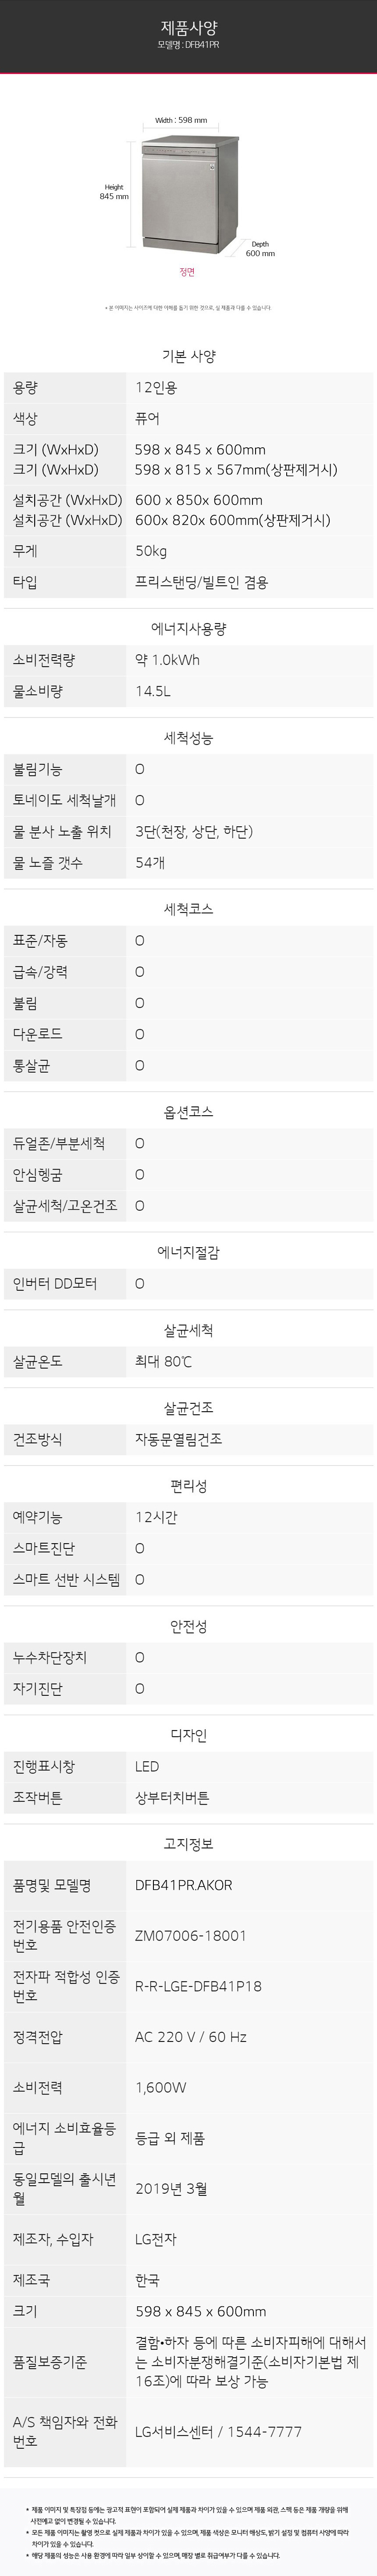Click the 에너지사용량 section heading
The width and height of the screenshot is (377, 2576).
coord(188,629)
